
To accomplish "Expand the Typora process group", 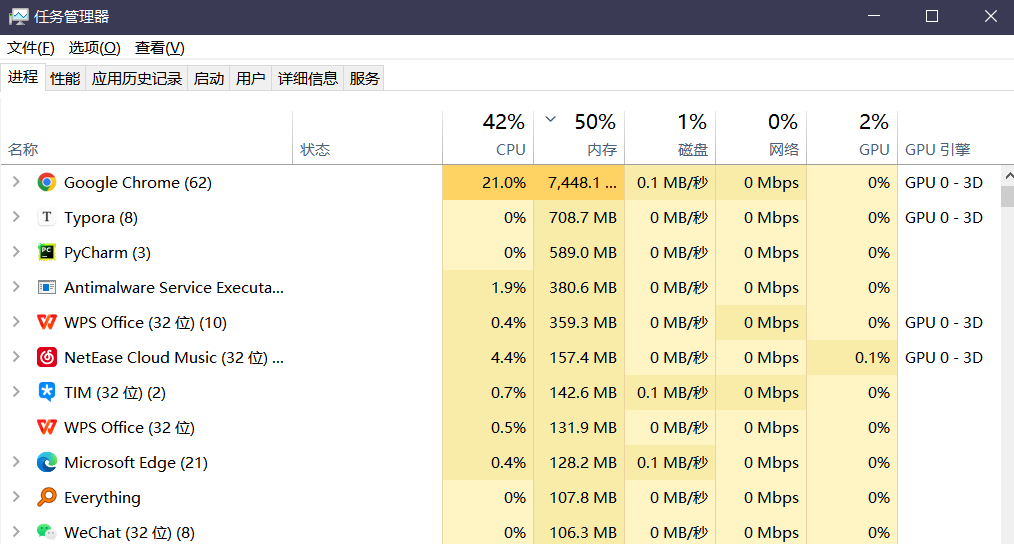I will (x=16, y=217).
